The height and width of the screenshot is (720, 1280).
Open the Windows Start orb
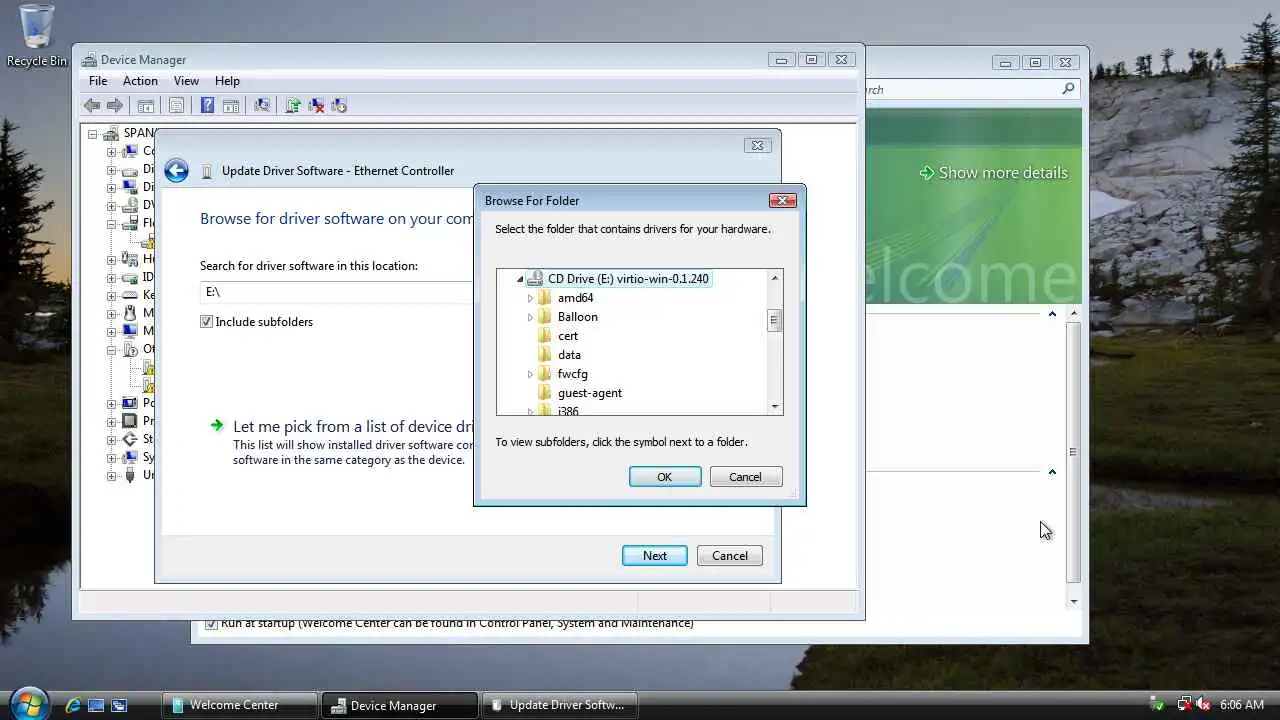29,703
